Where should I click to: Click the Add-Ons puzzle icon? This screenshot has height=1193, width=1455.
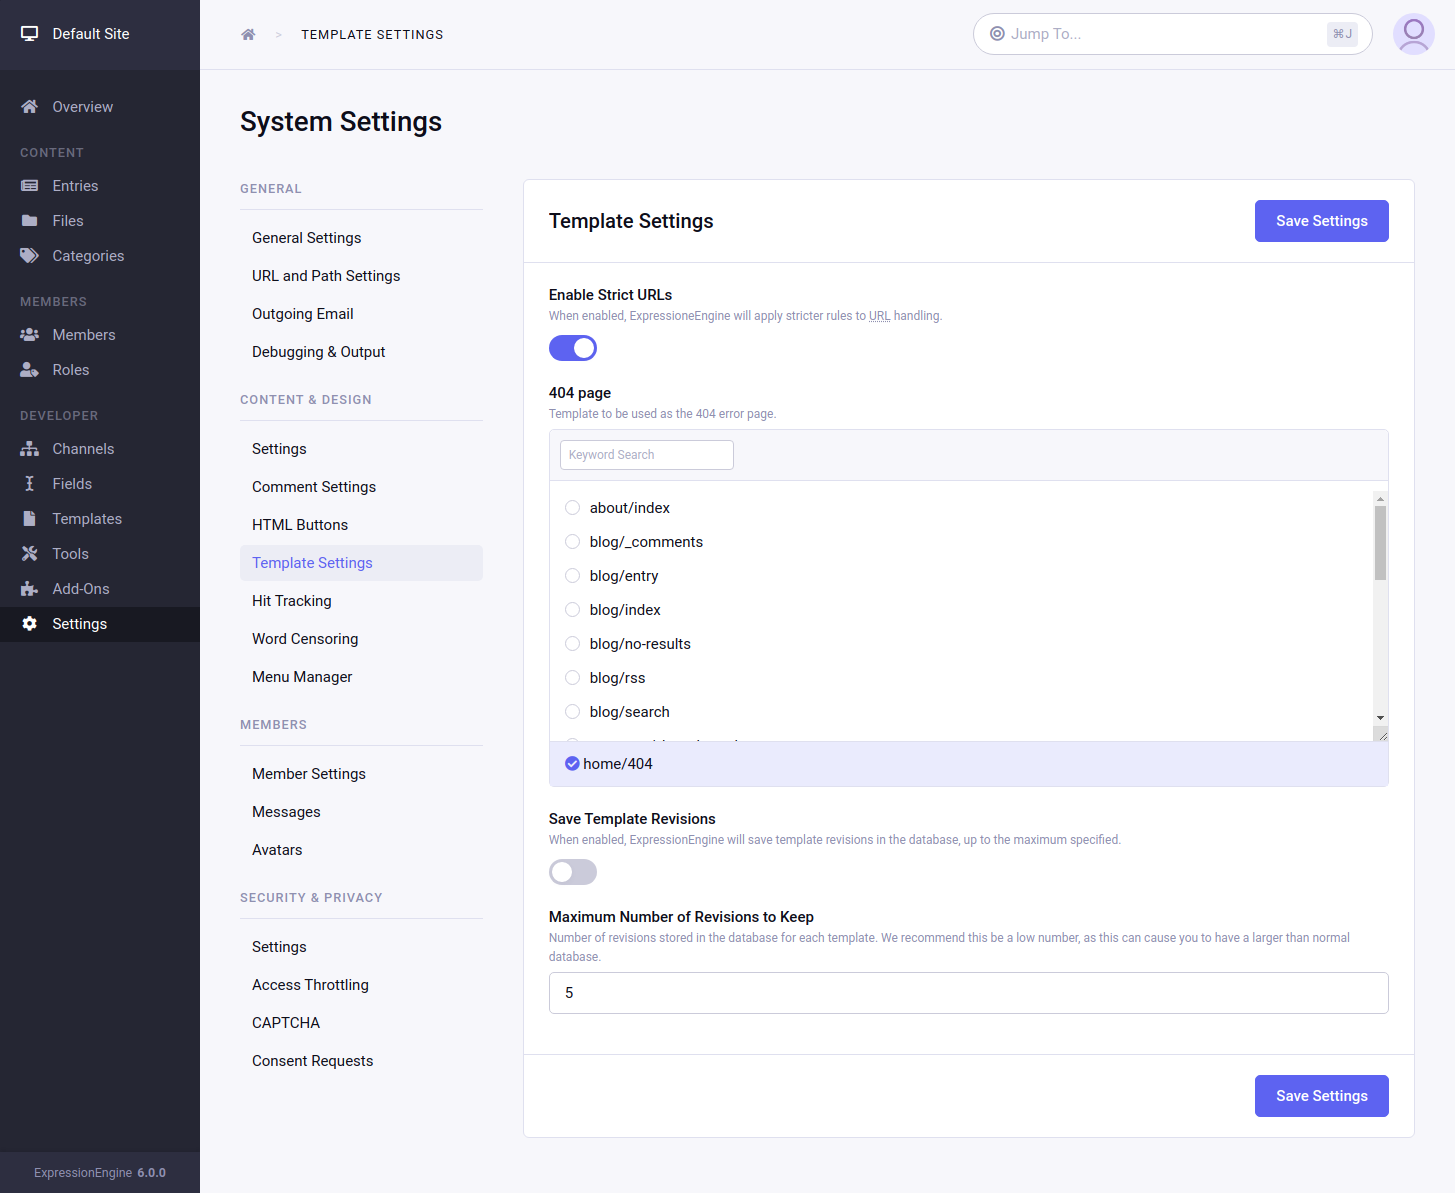(30, 589)
